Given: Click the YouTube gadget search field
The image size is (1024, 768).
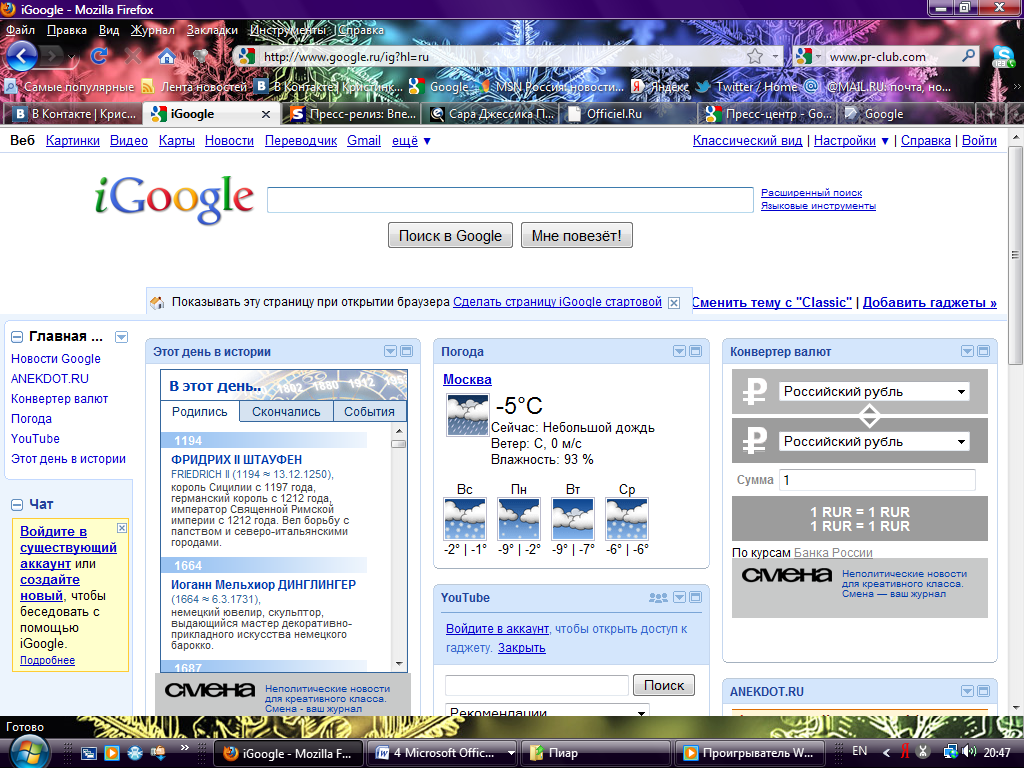Looking at the screenshot, I should point(537,685).
